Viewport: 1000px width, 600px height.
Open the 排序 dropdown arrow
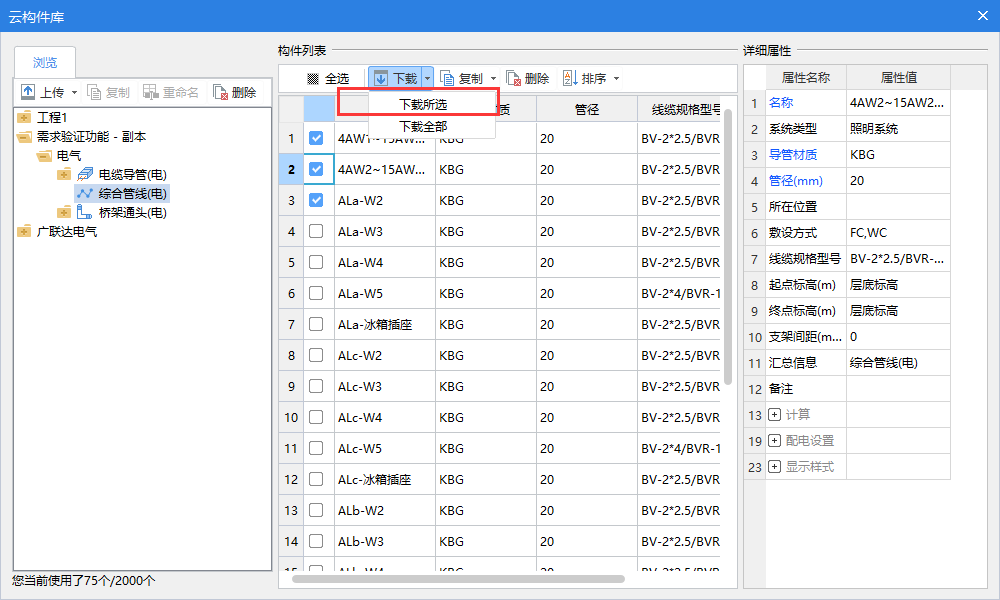tap(616, 78)
